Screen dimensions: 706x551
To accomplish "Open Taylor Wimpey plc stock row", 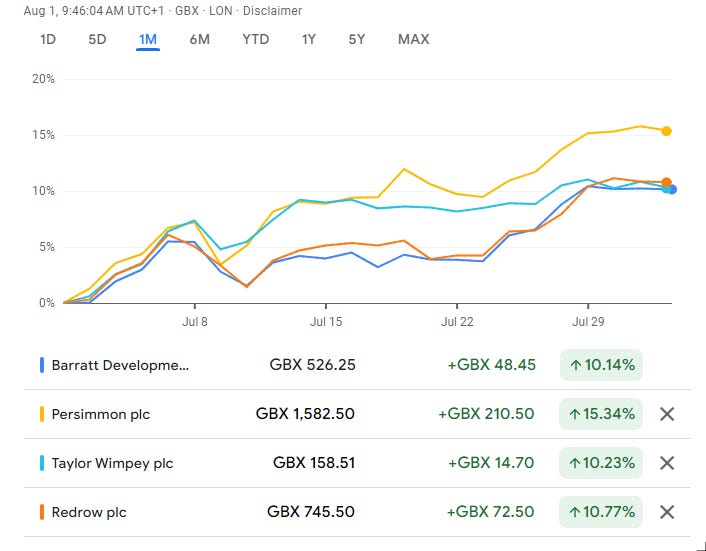I will pyautogui.click(x=357, y=463).
